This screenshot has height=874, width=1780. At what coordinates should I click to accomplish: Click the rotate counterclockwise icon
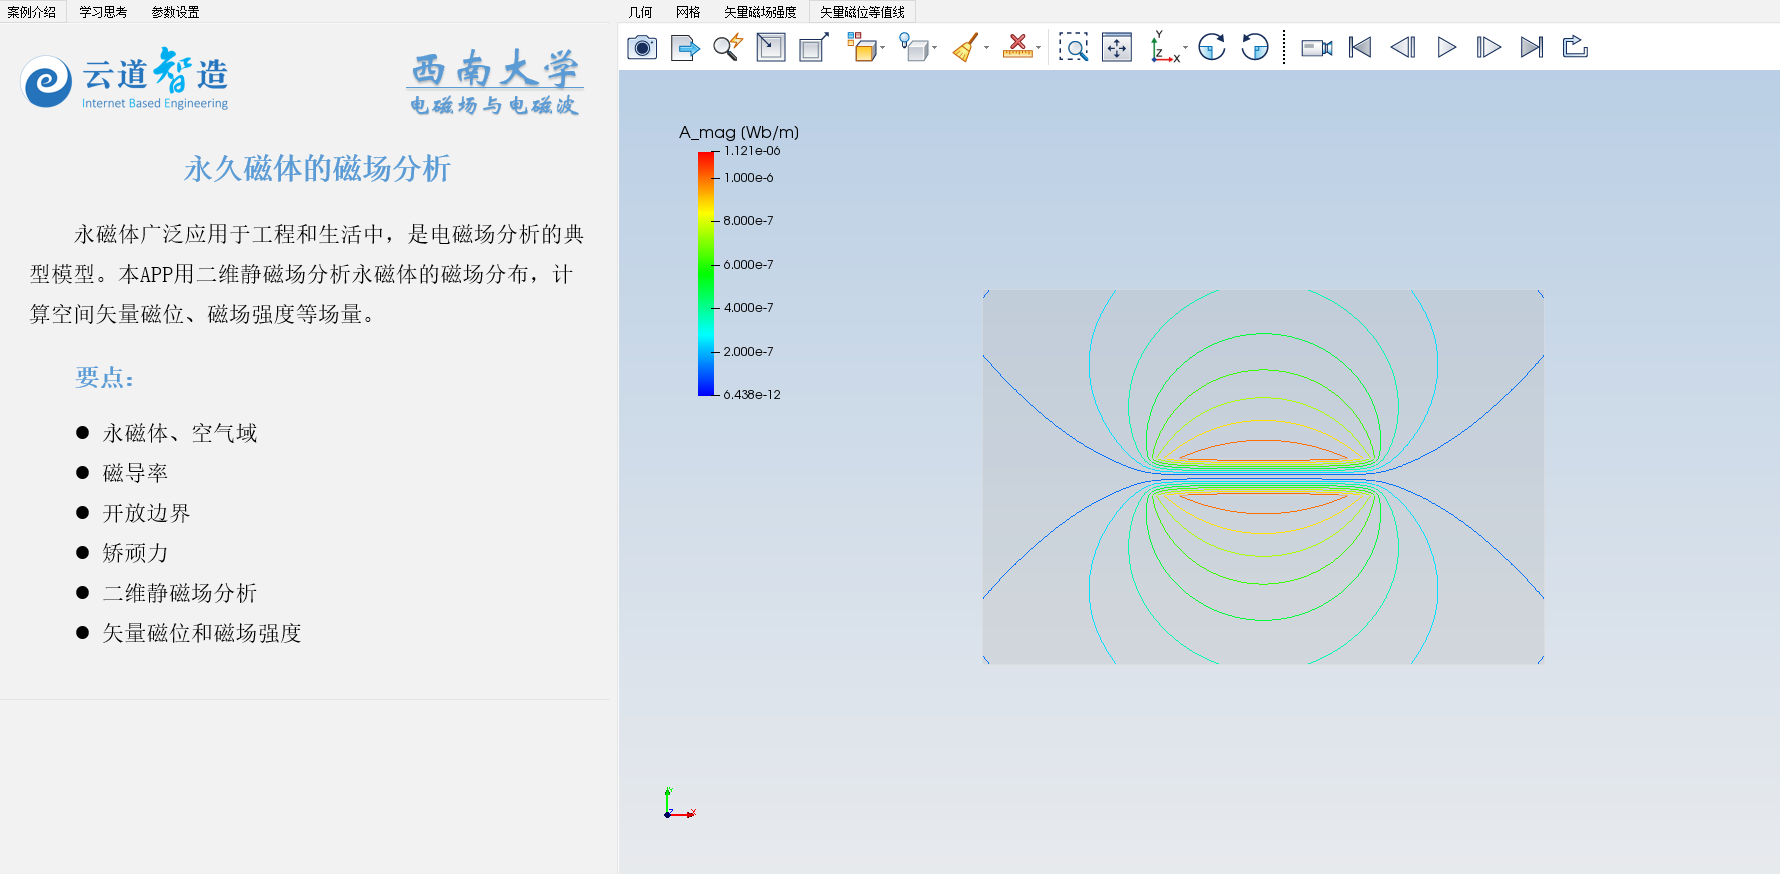point(1255,47)
